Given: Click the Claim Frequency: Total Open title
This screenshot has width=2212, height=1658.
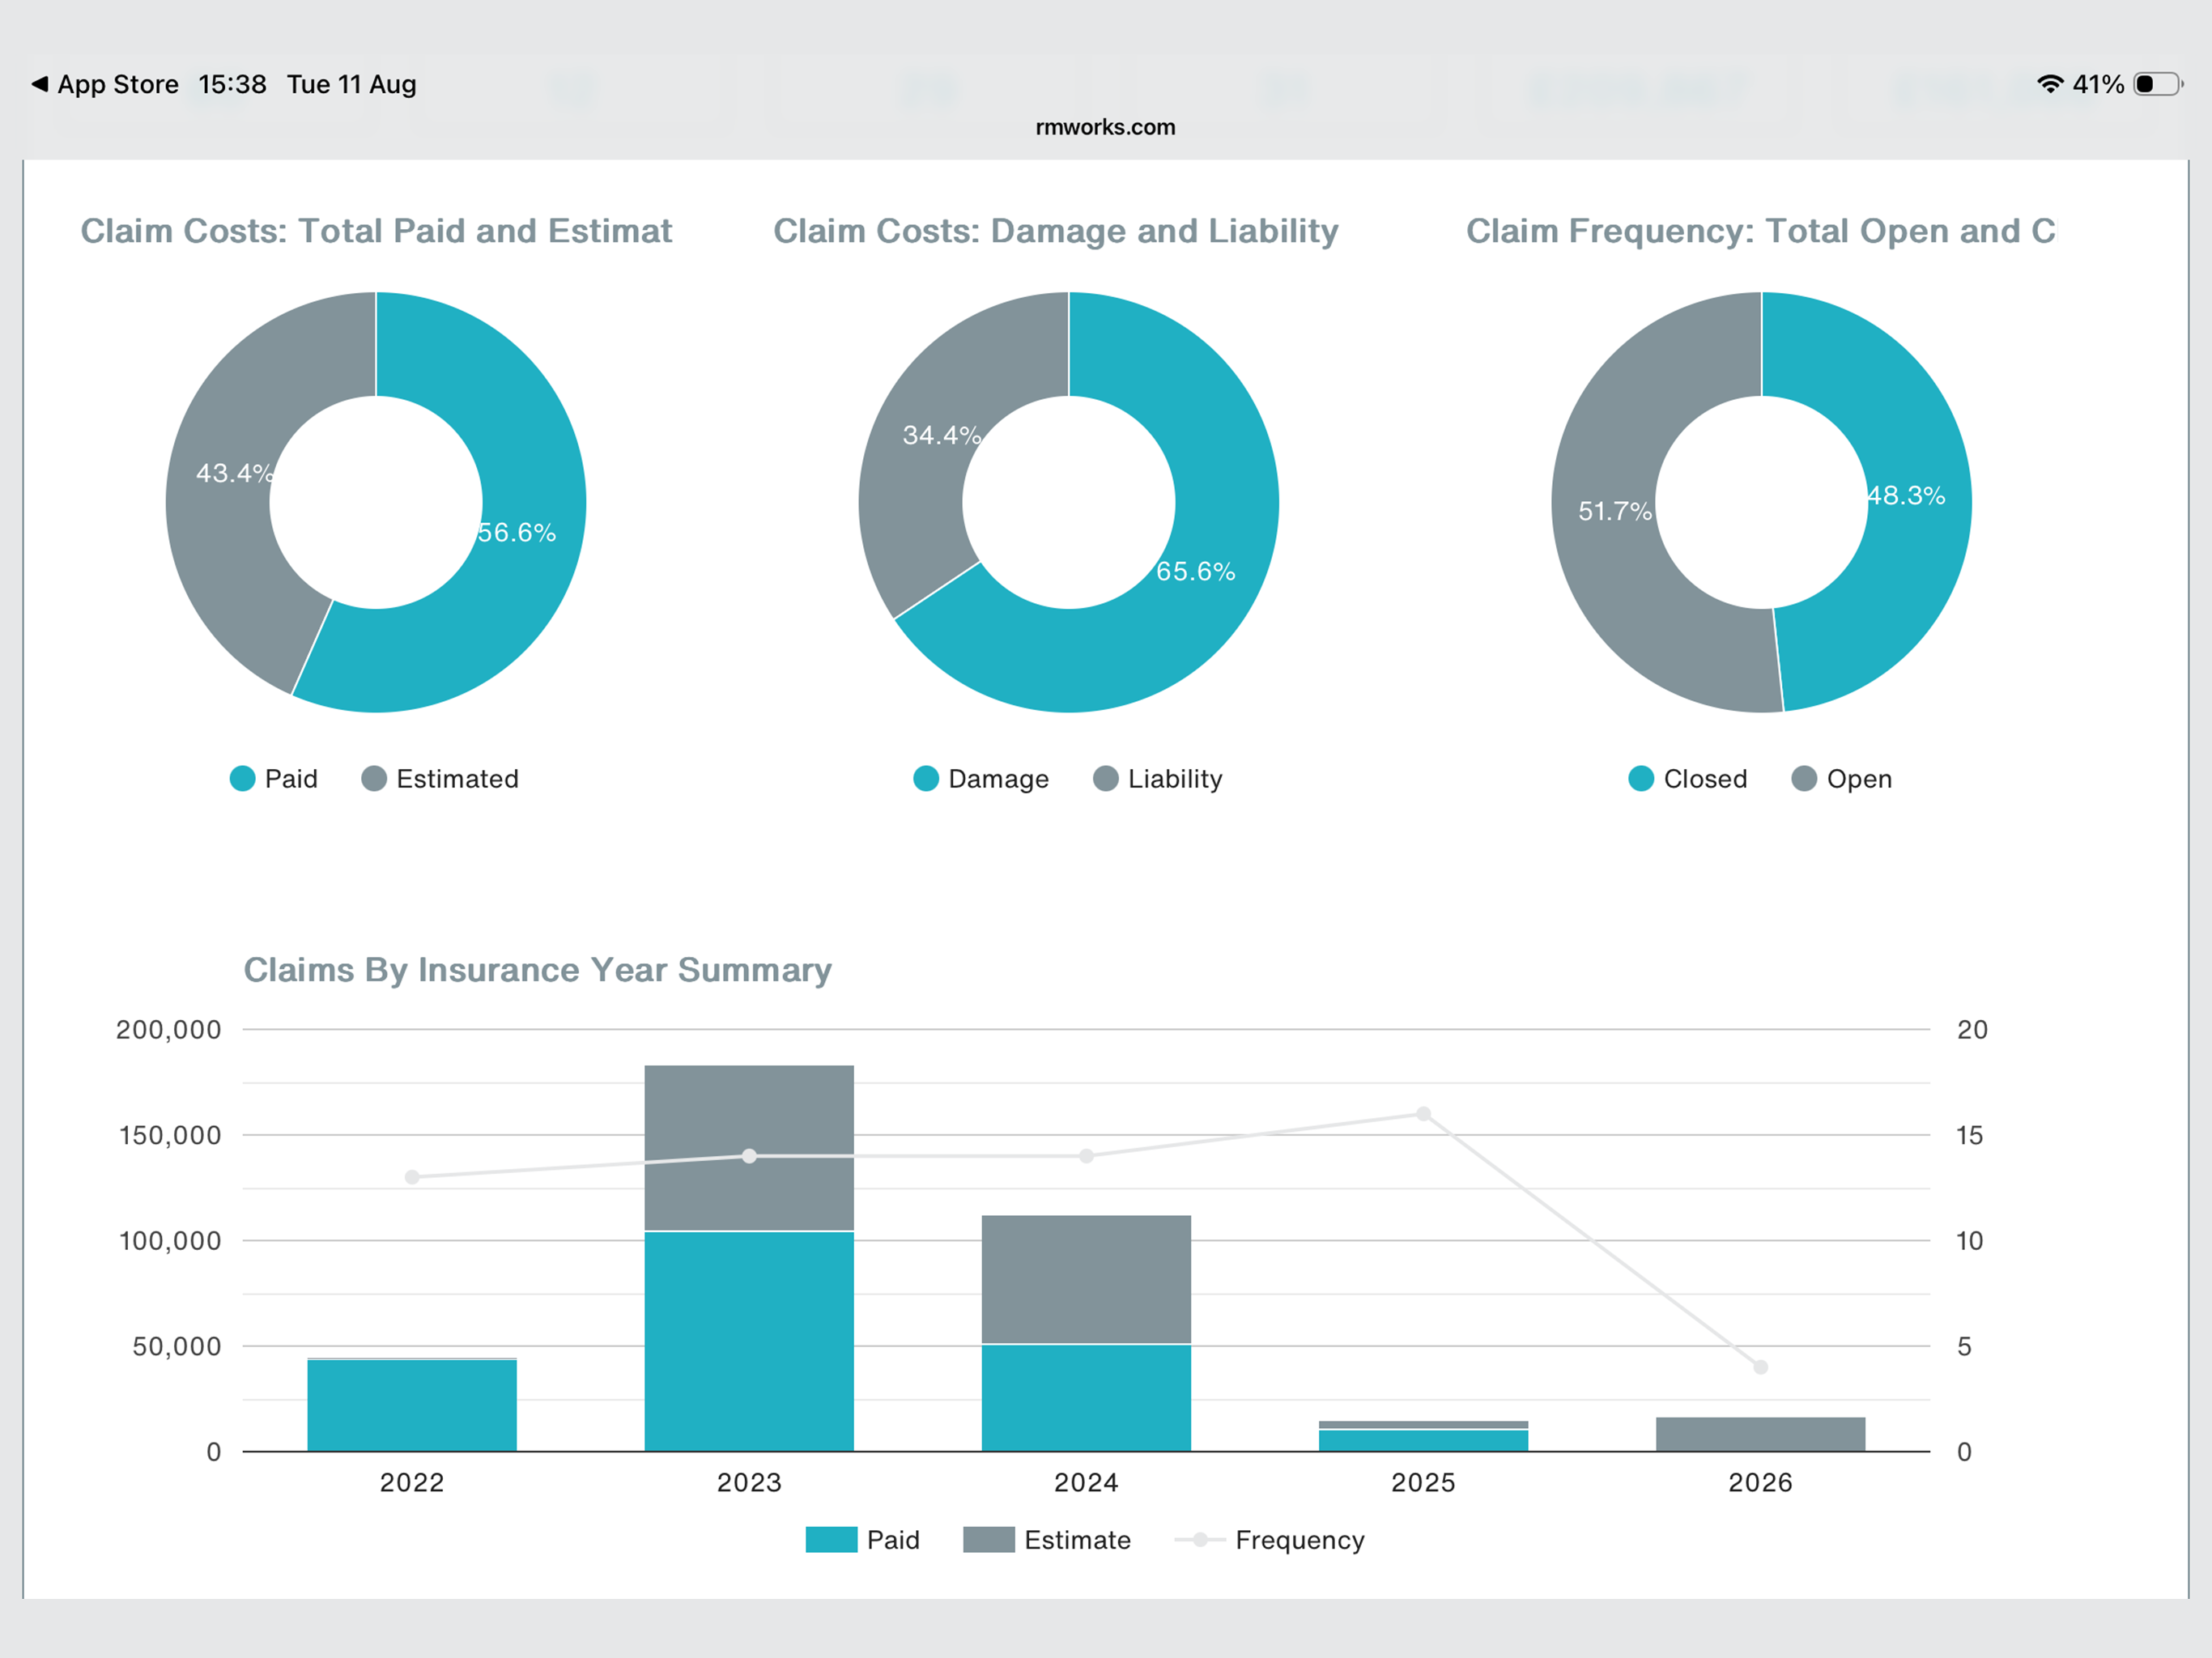Looking at the screenshot, I should tap(1761, 231).
